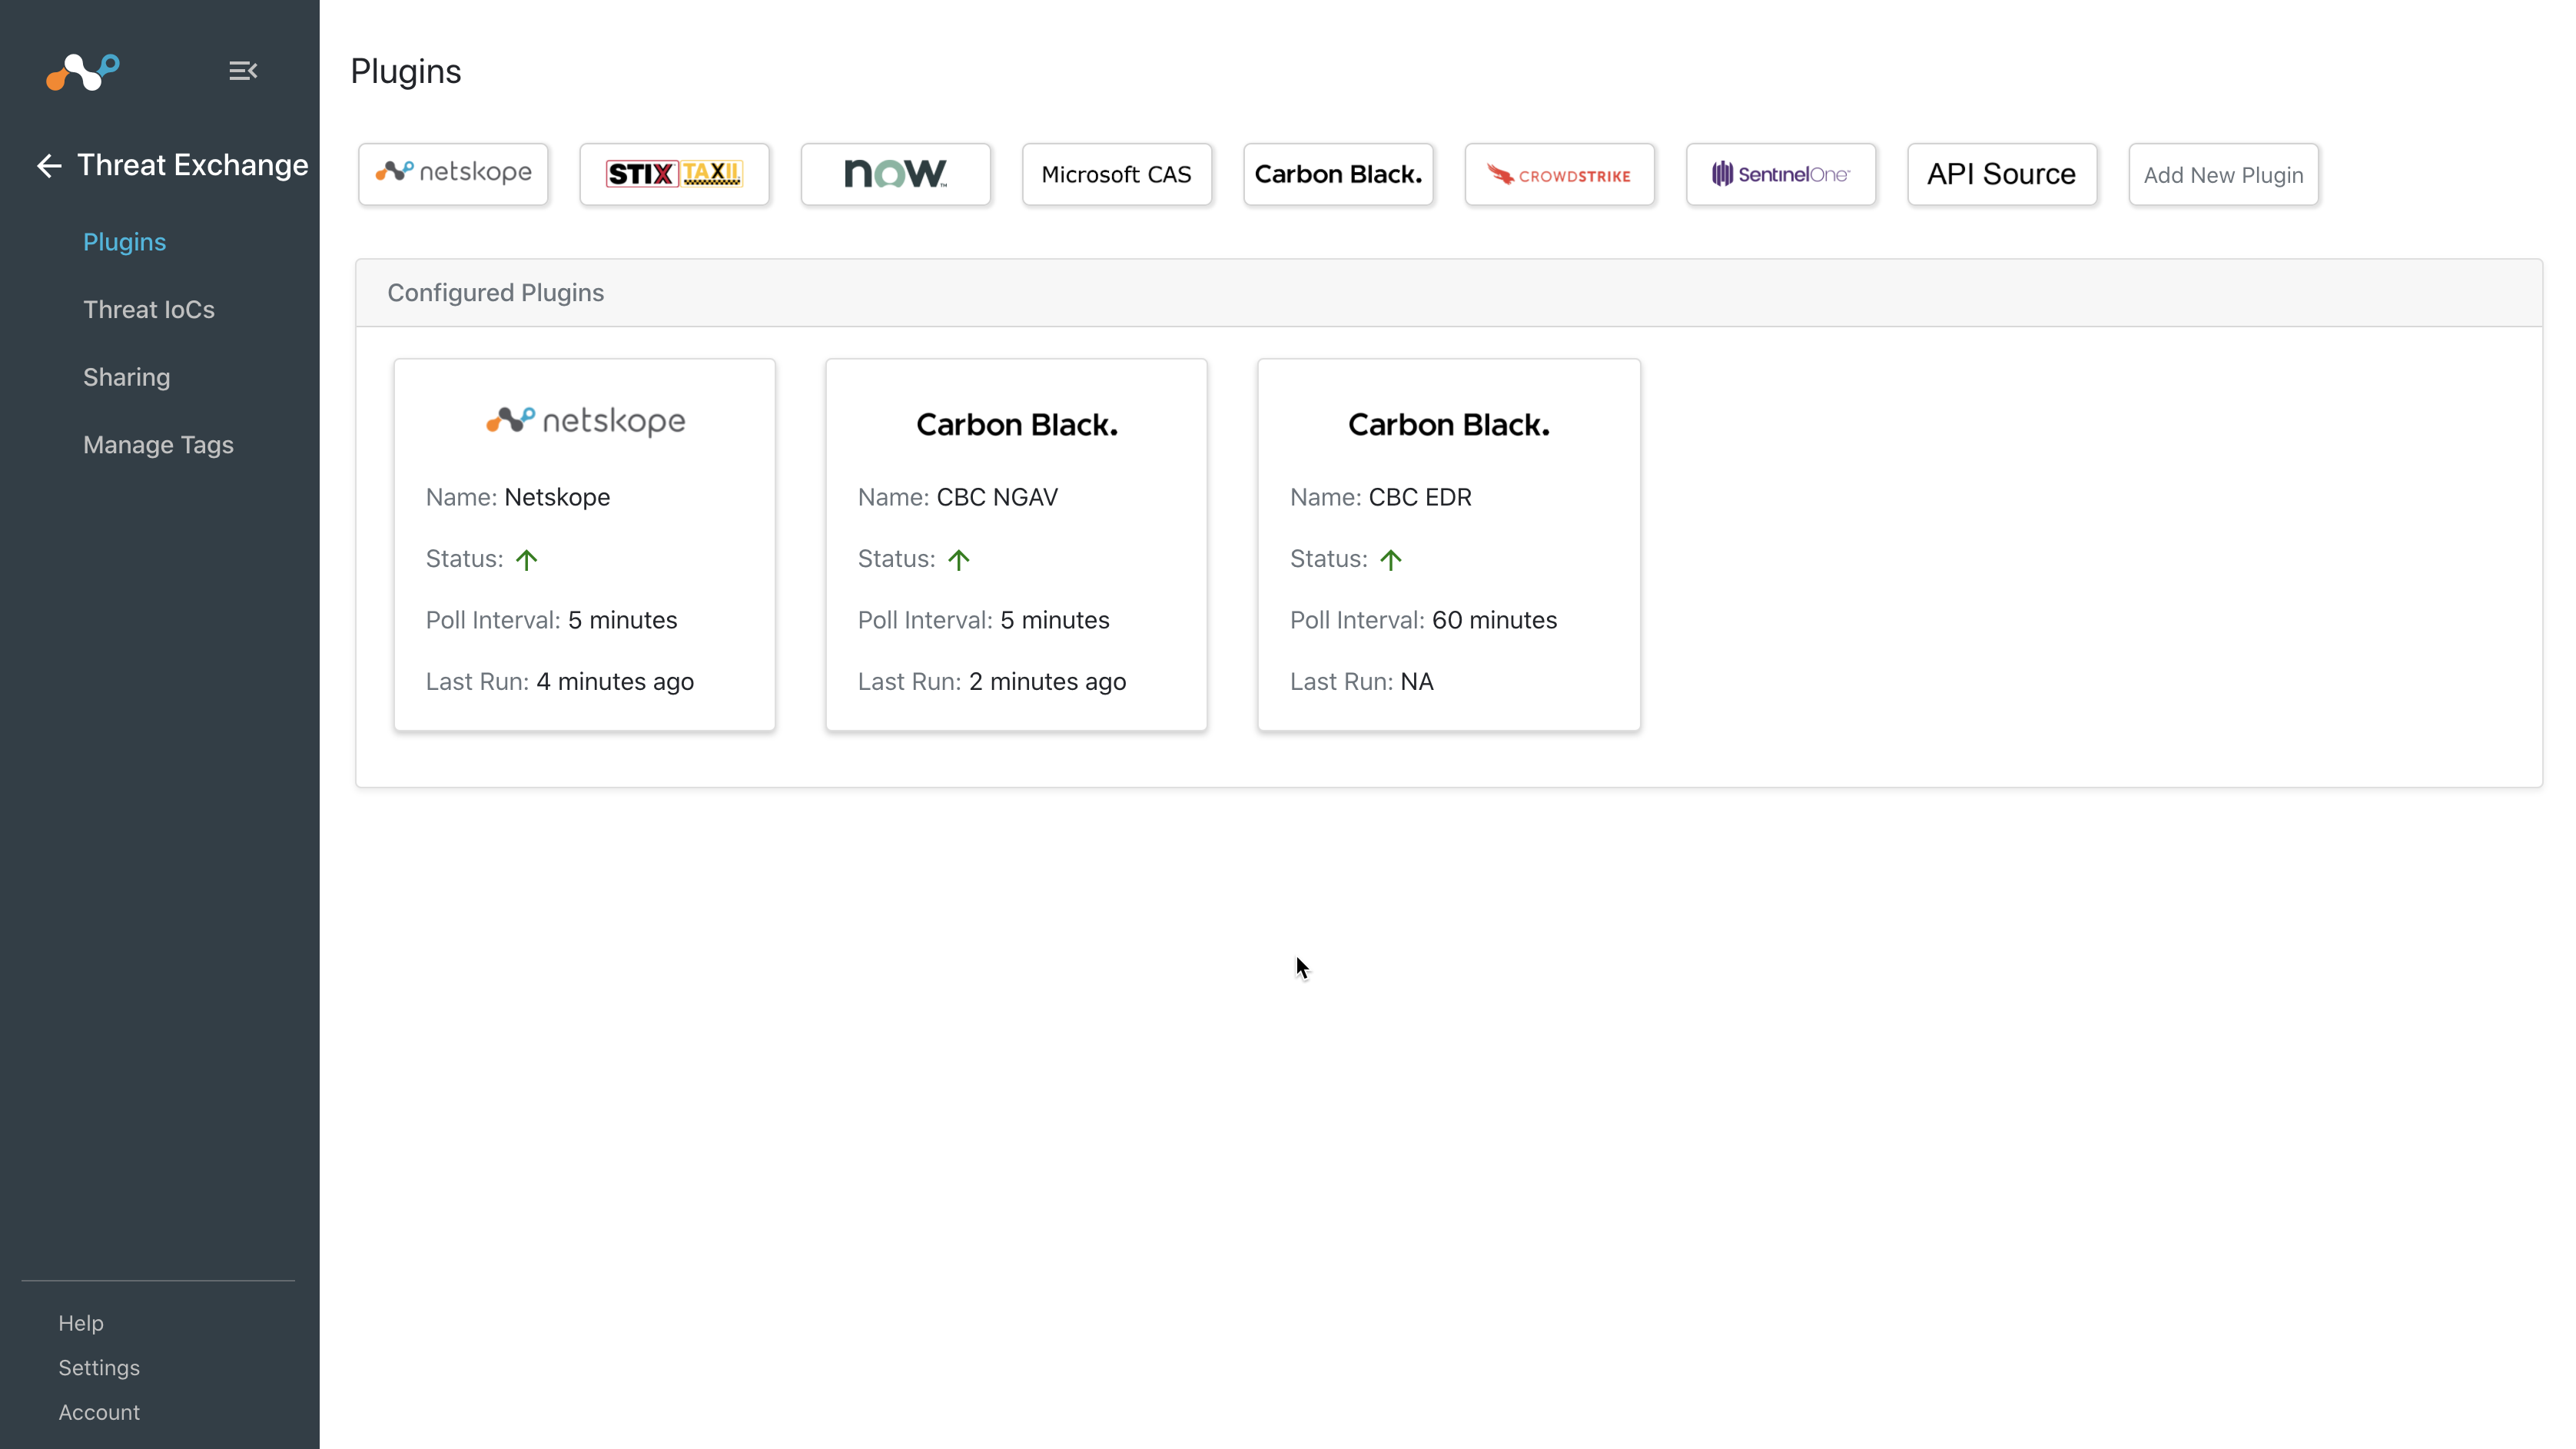Click the CBC EDR status arrow
Image resolution: width=2576 pixels, height=1449 pixels.
[1391, 560]
